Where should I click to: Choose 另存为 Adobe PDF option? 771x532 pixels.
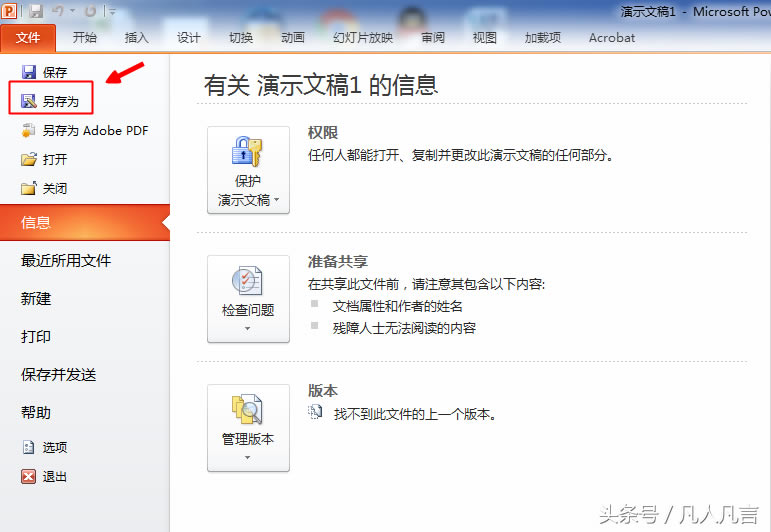pyautogui.click(x=84, y=130)
